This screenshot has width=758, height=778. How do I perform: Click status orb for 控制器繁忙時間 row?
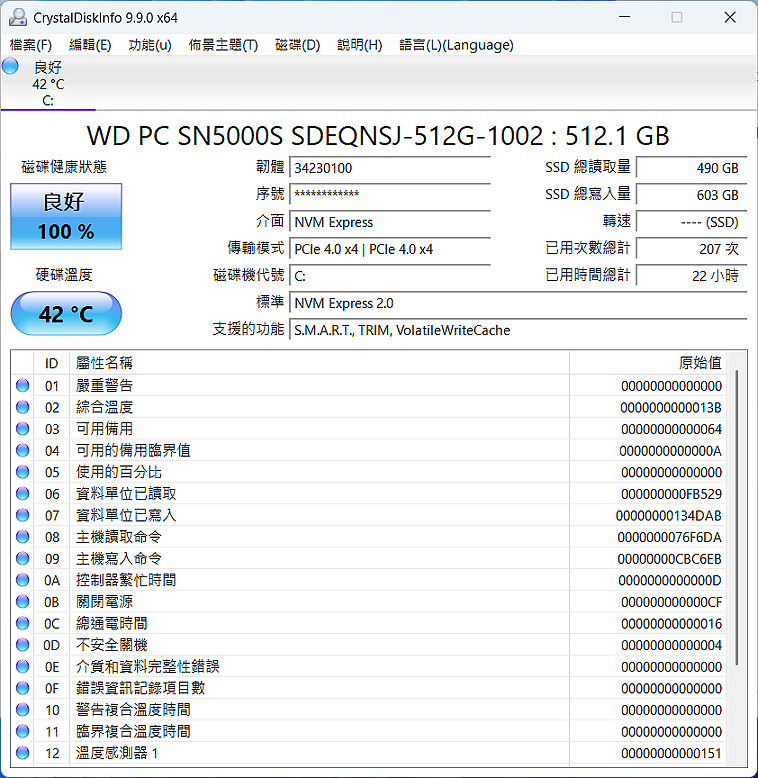coord(22,580)
